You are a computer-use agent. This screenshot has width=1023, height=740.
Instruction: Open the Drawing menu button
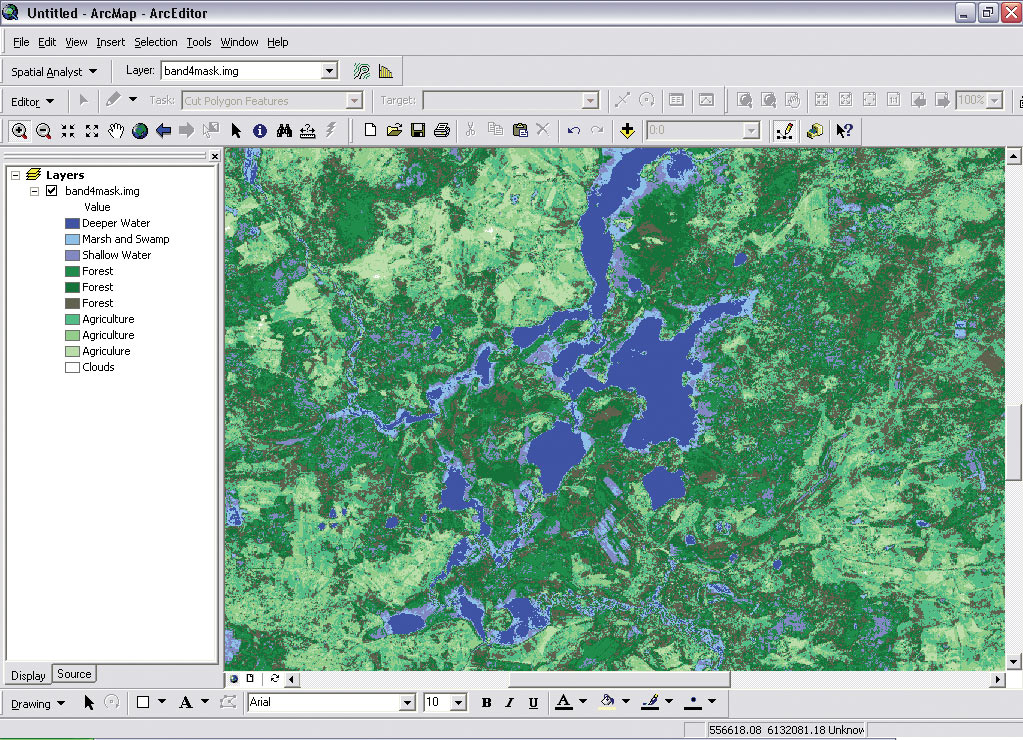38,704
